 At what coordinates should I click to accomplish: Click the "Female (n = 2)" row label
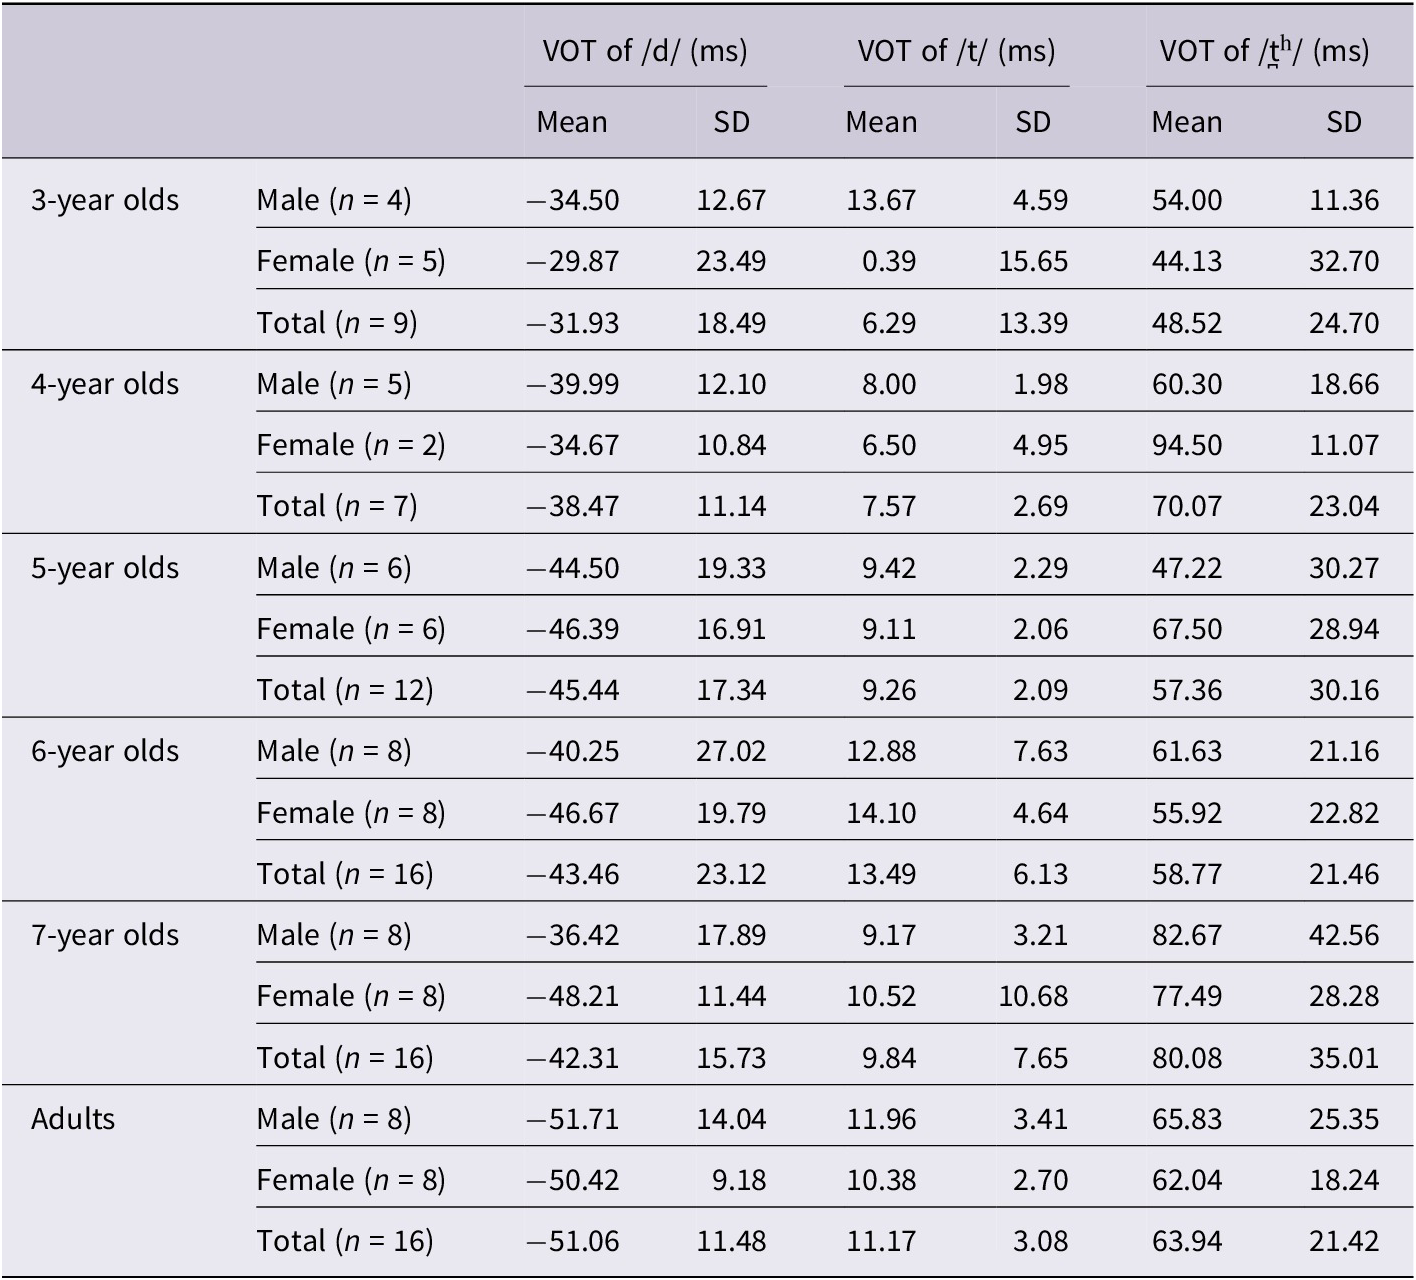tap(351, 445)
